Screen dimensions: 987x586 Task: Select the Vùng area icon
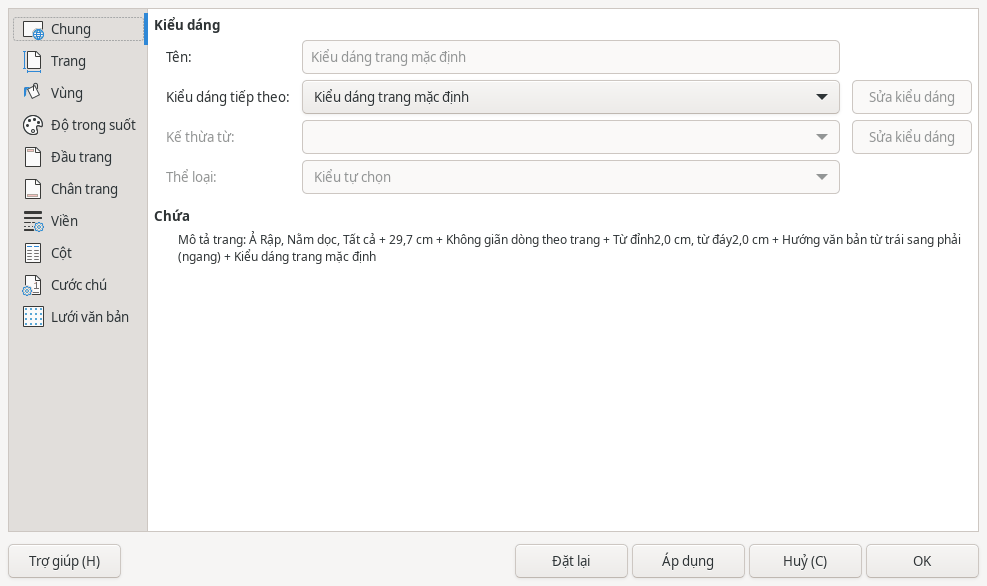pyautogui.click(x=33, y=93)
